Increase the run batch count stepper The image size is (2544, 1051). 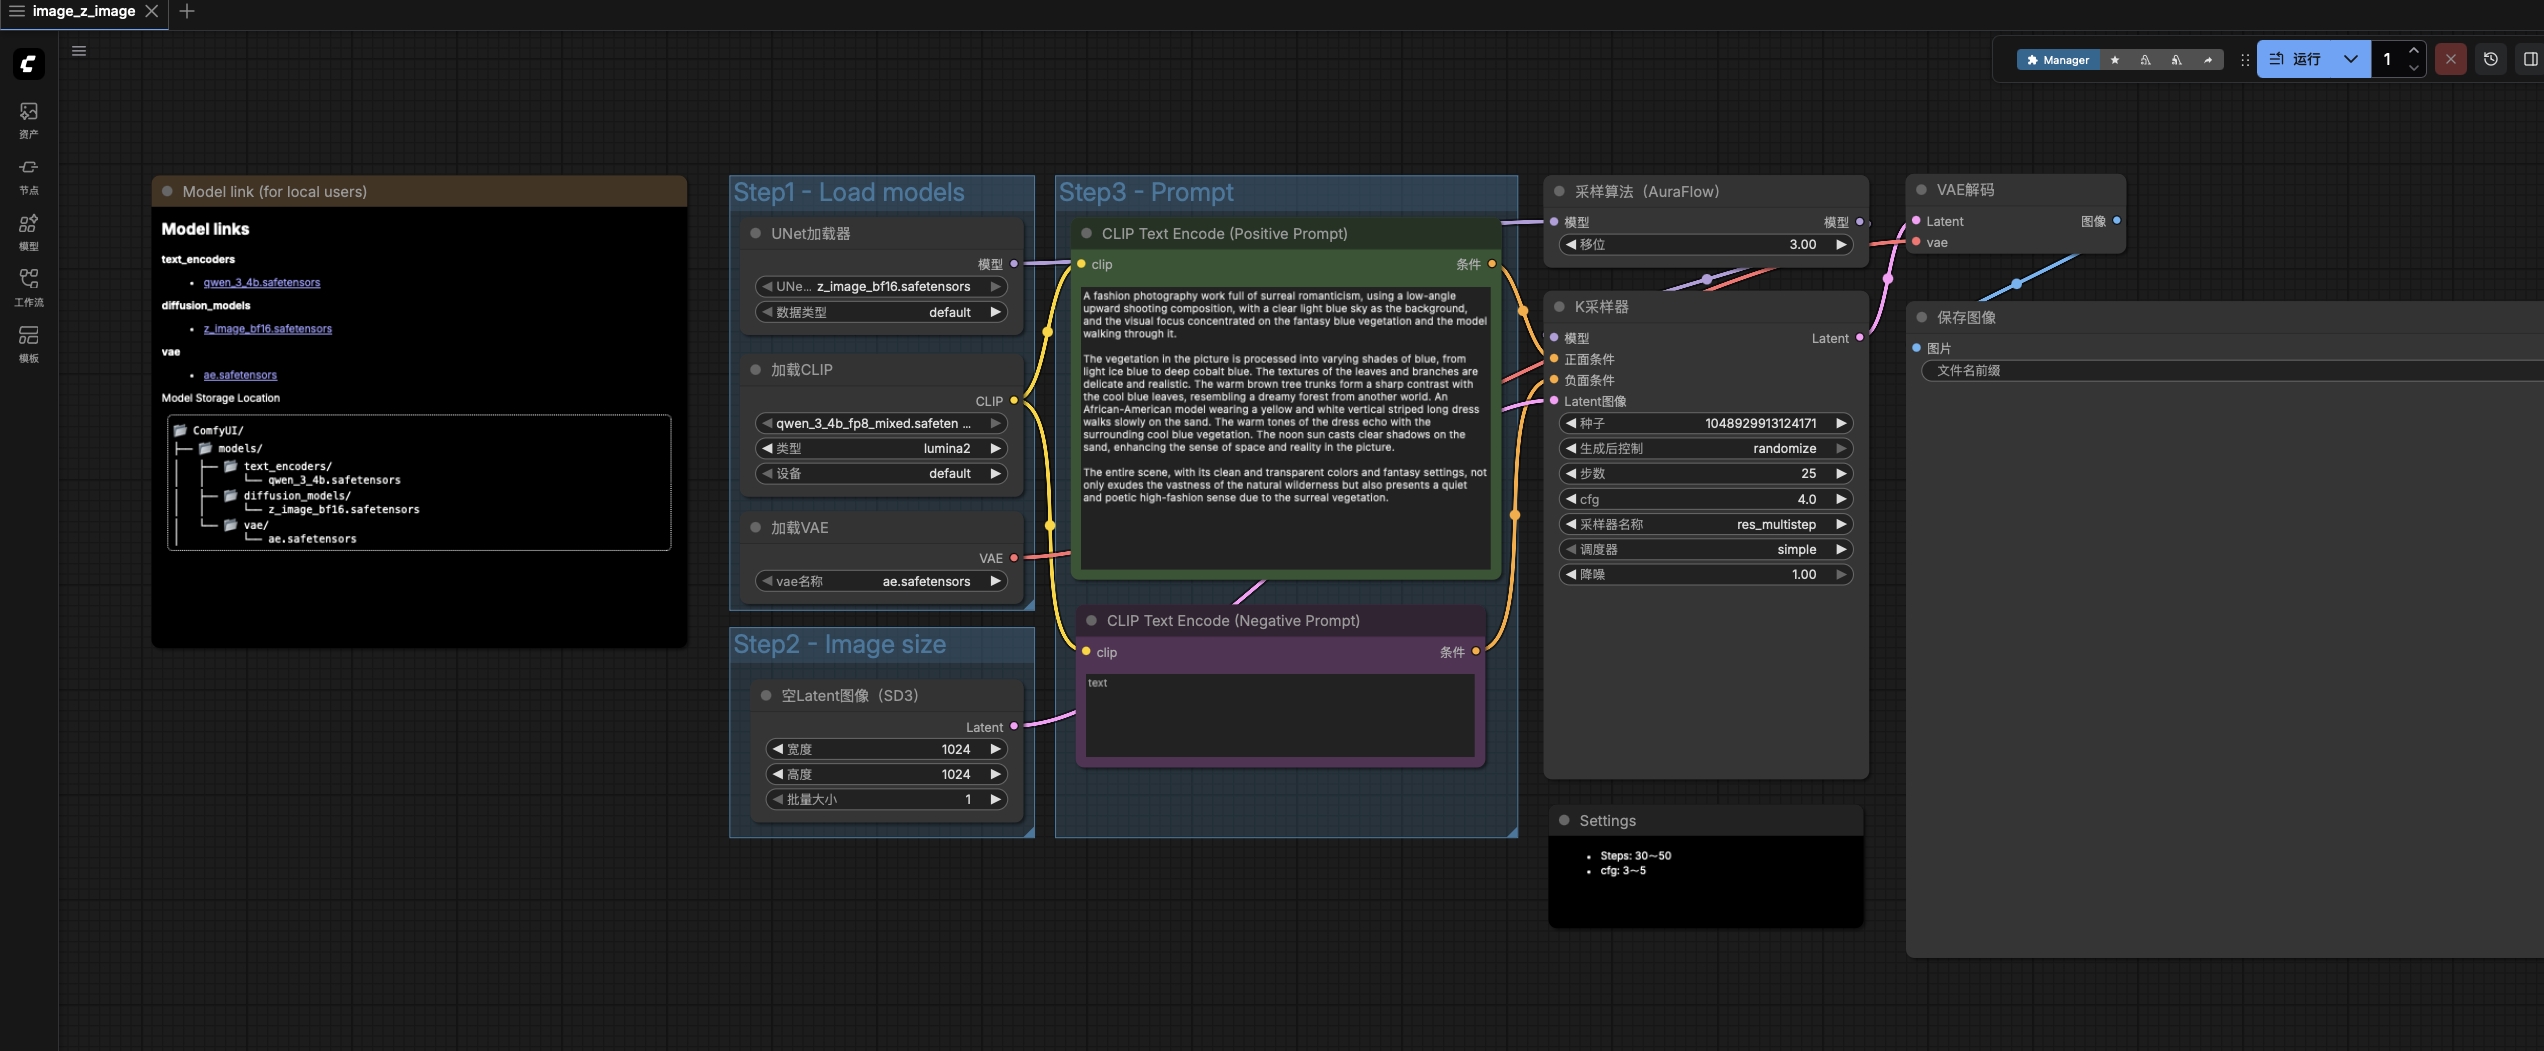[x=2414, y=51]
